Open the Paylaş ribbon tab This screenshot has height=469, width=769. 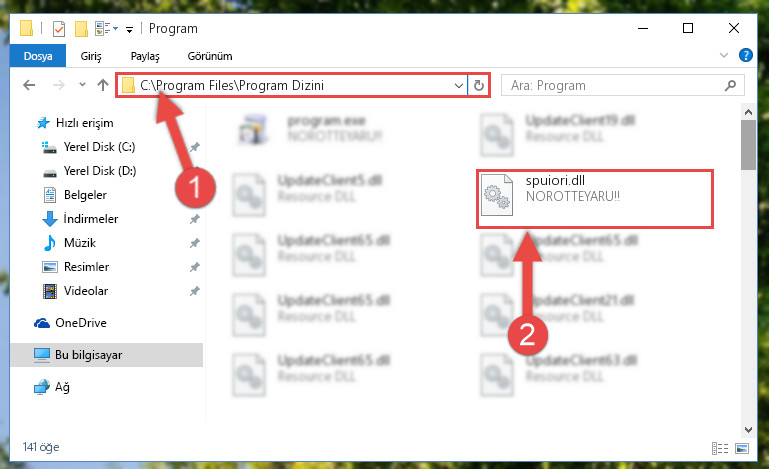pos(145,56)
